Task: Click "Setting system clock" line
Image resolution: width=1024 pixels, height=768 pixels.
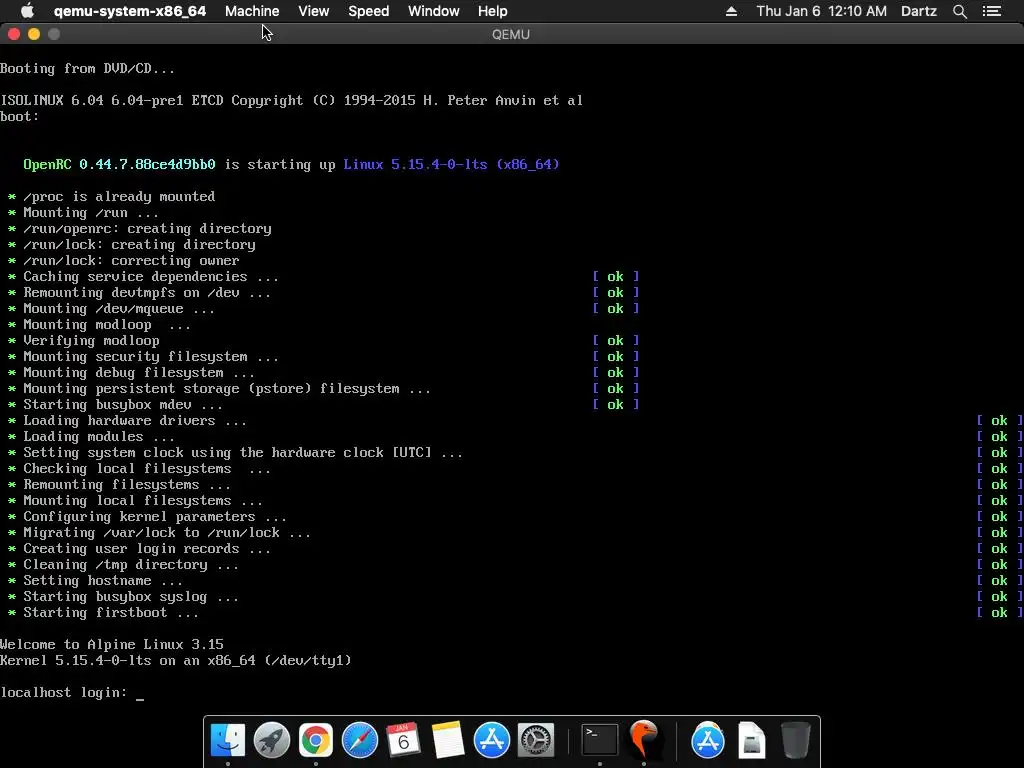Action: (x=243, y=453)
